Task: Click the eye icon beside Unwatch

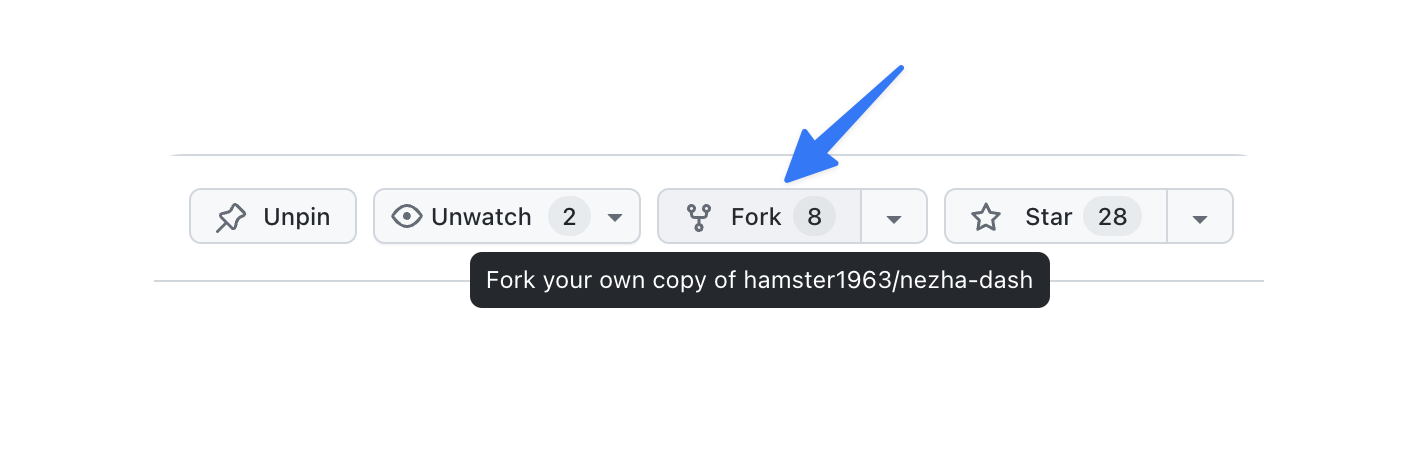Action: (406, 216)
